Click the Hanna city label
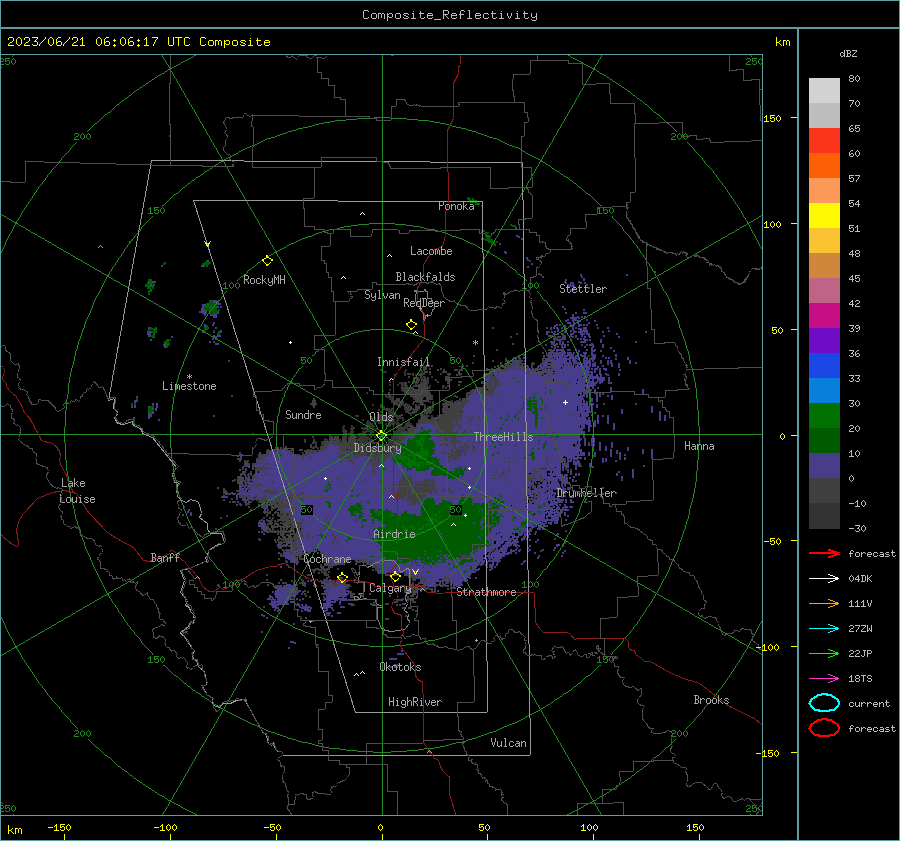Viewport: 900px width, 841px height. click(699, 446)
